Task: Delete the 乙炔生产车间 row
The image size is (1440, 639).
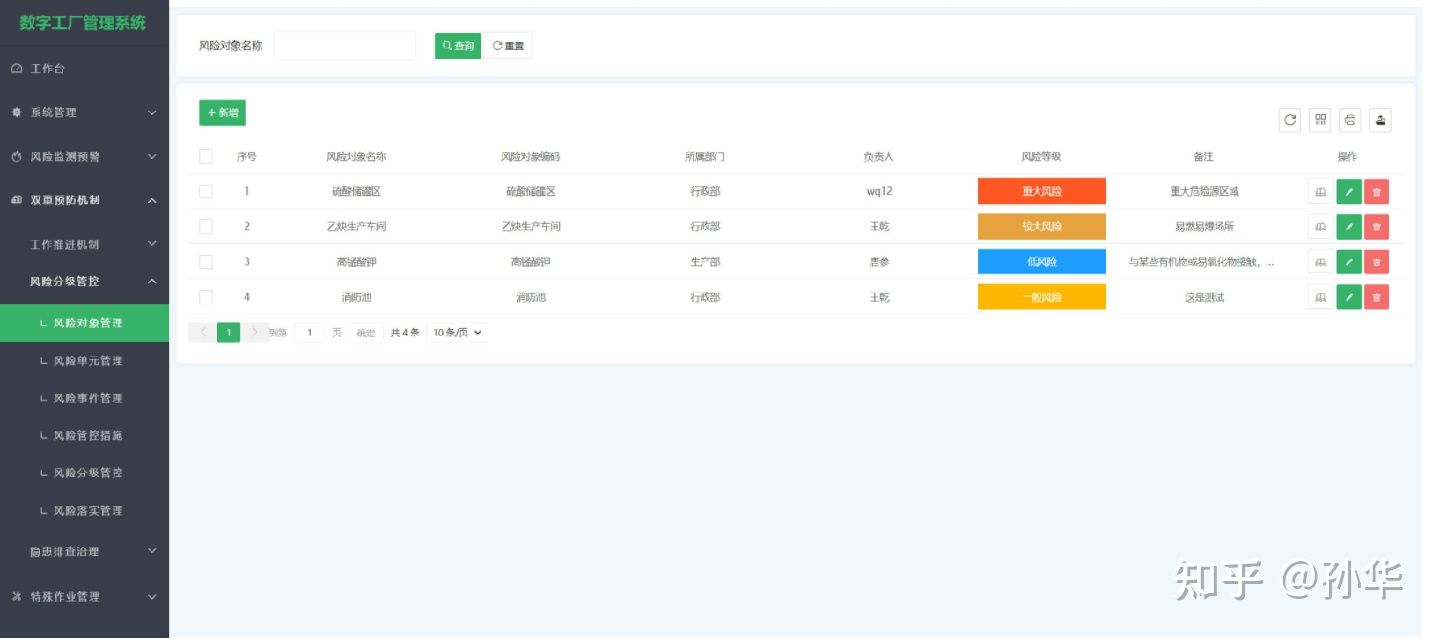Action: [1377, 226]
